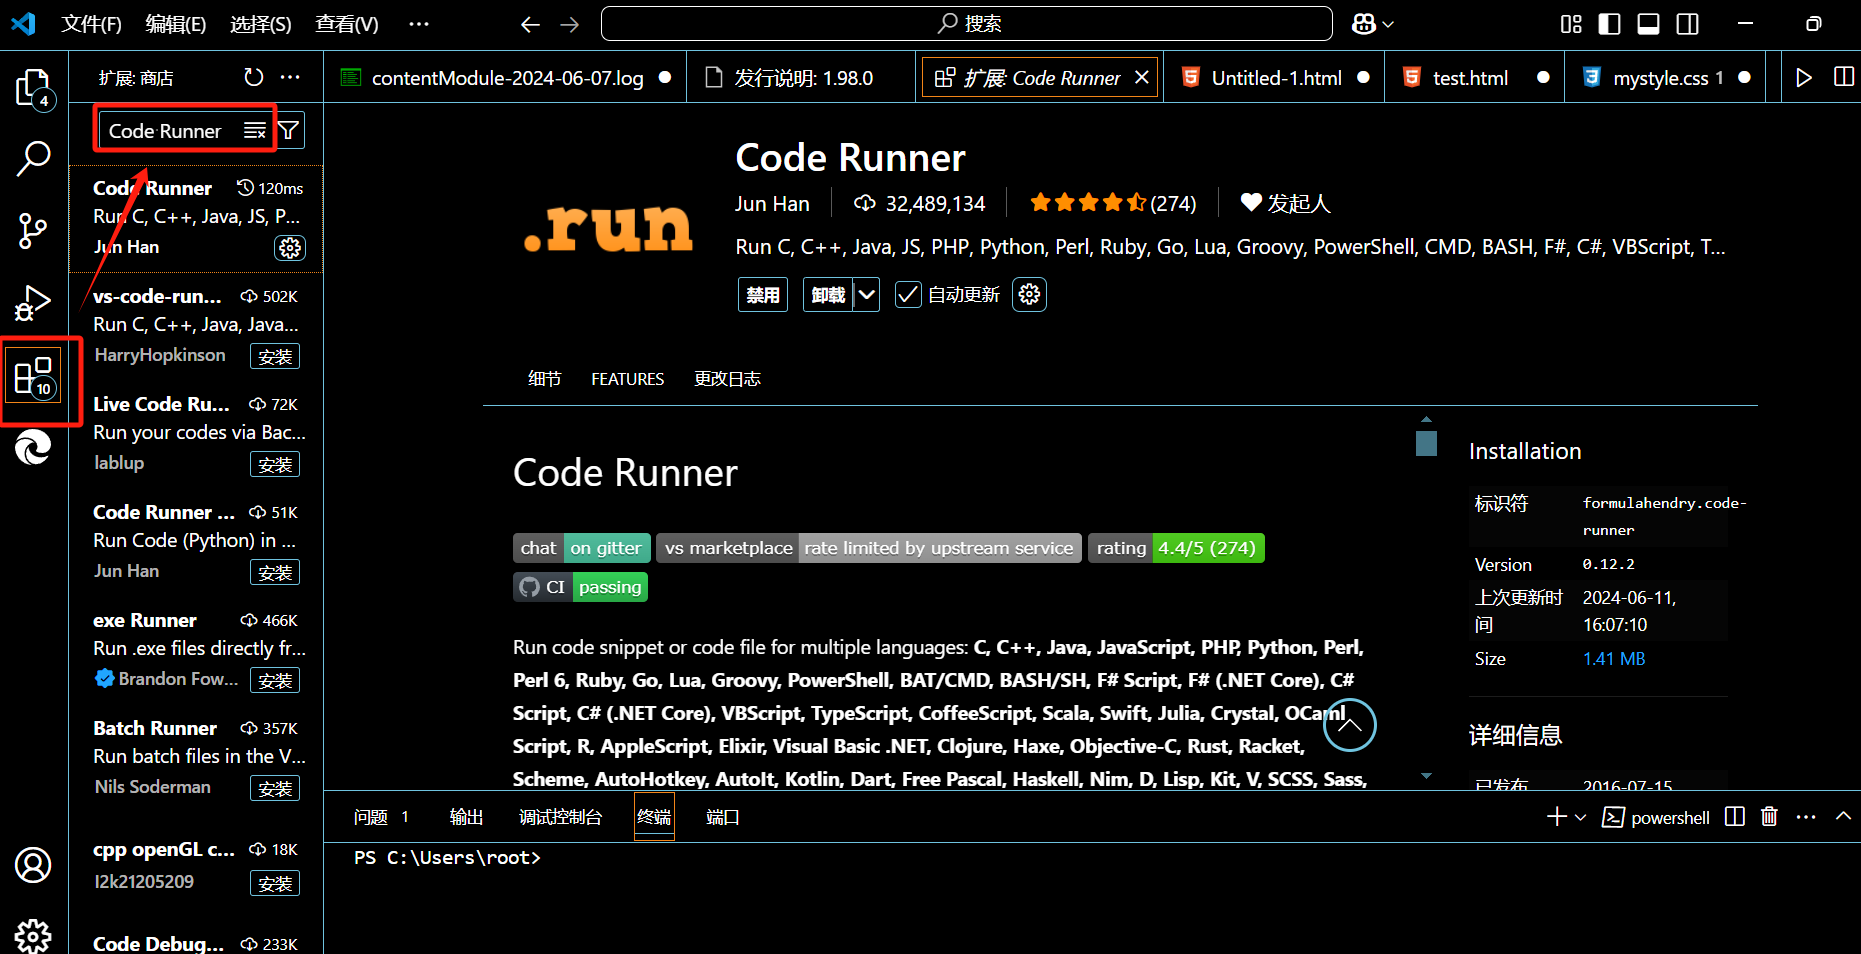Screen dimensions: 1861x954
Task: Open the Extensions view icon
Action: point(34,377)
